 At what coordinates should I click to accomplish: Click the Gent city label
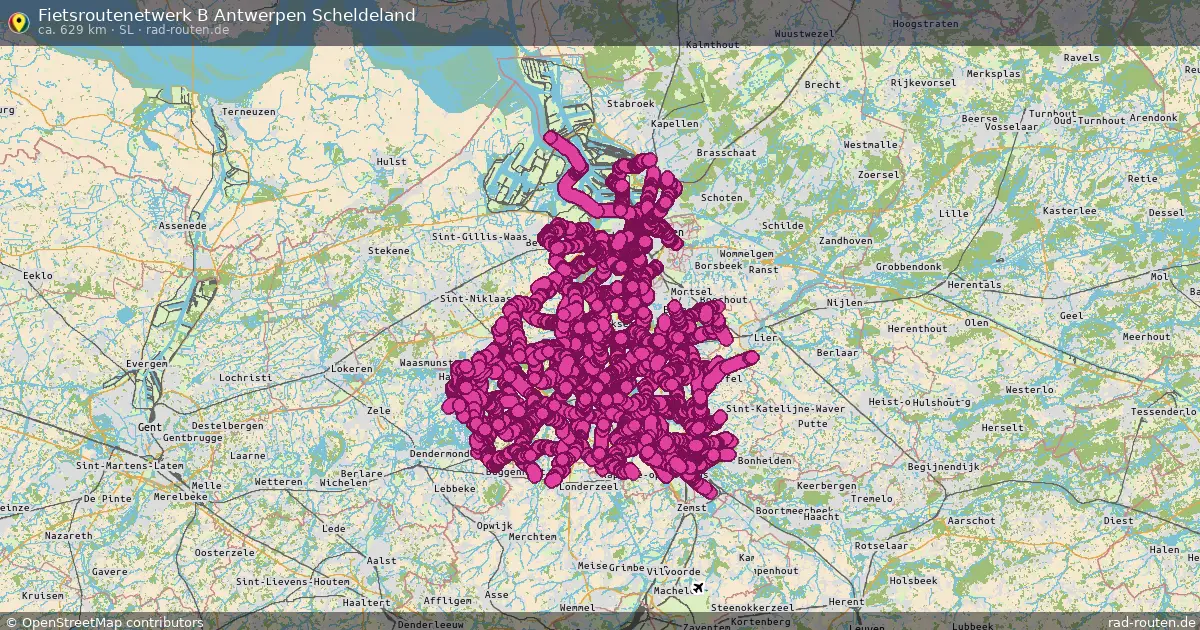pos(149,427)
